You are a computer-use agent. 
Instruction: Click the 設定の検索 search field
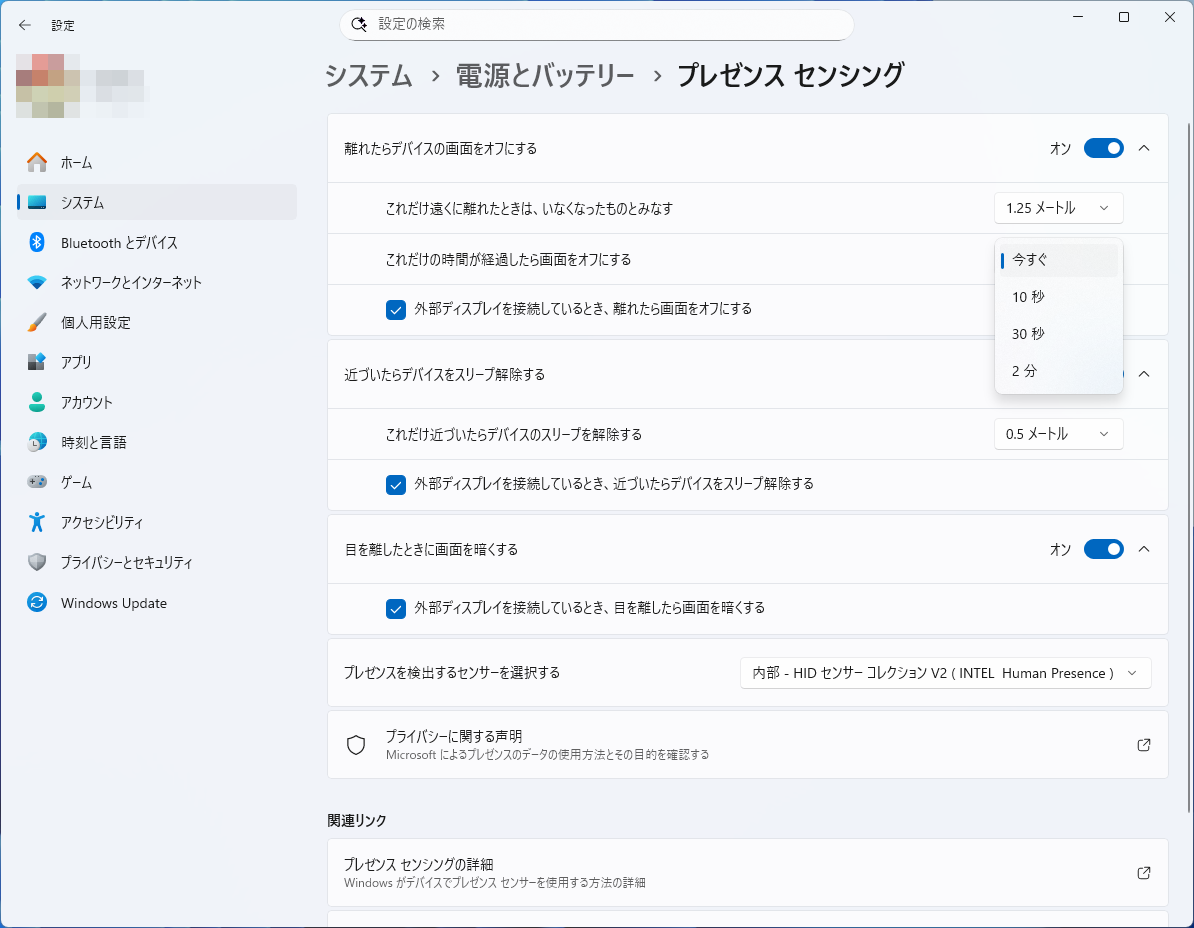click(596, 25)
